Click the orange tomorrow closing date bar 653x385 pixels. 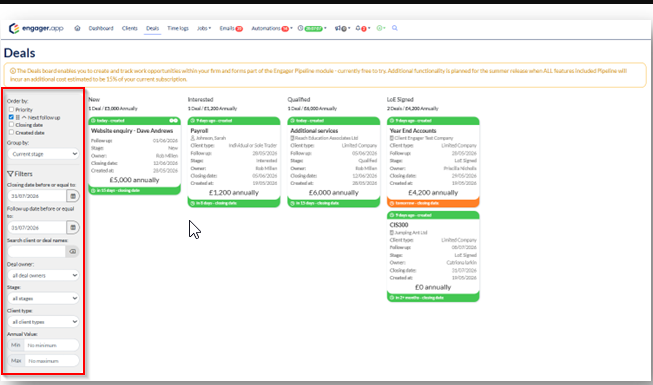click(433, 203)
